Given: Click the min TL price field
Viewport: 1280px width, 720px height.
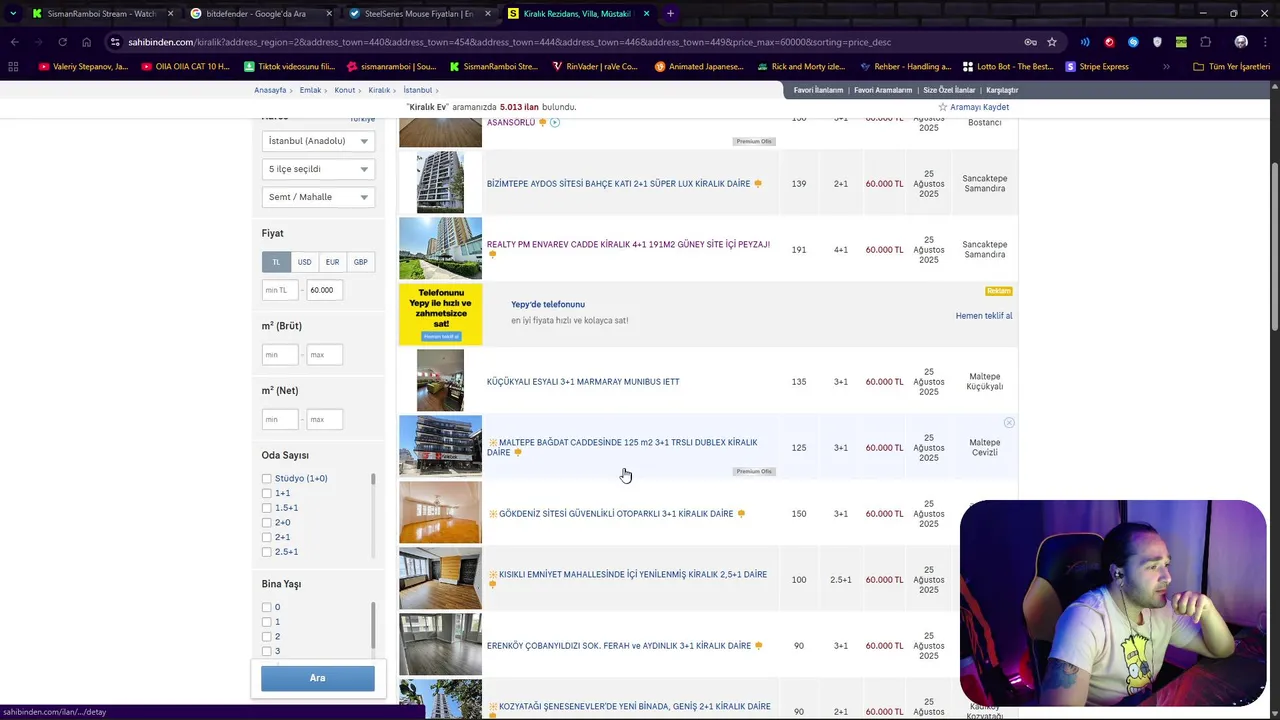Looking at the screenshot, I should click(280, 290).
